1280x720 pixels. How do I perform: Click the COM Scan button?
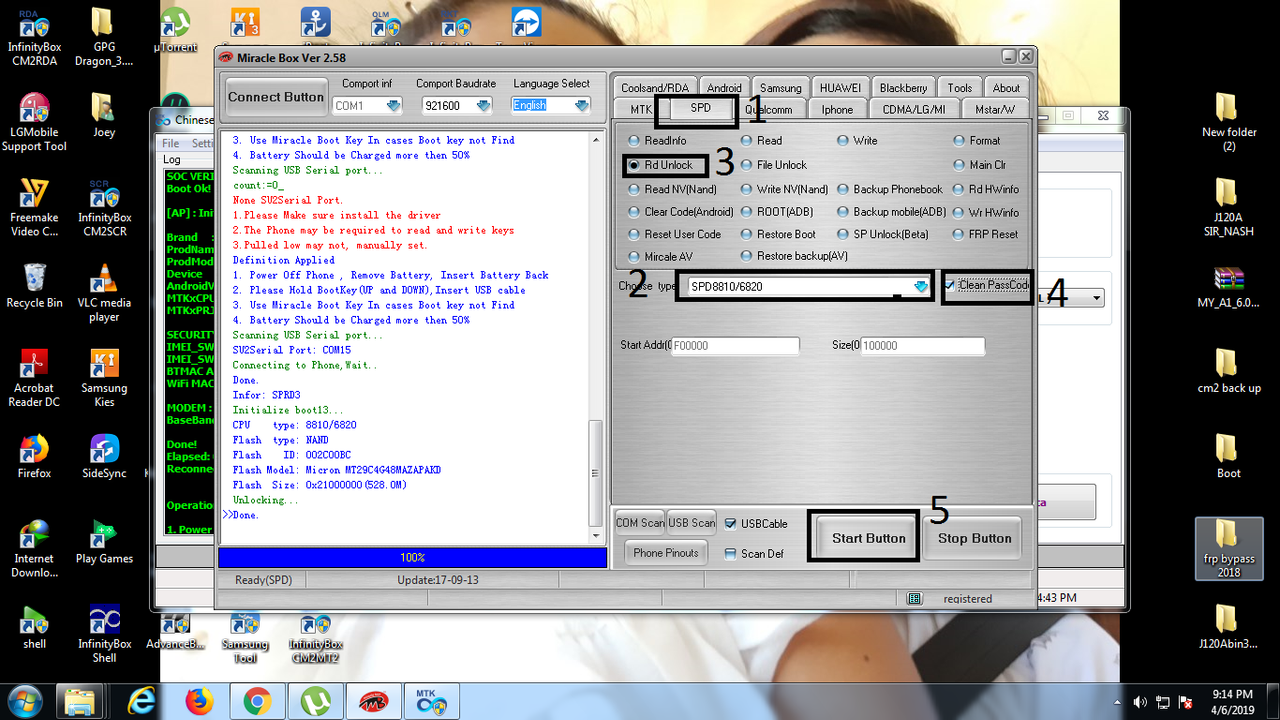(x=640, y=523)
